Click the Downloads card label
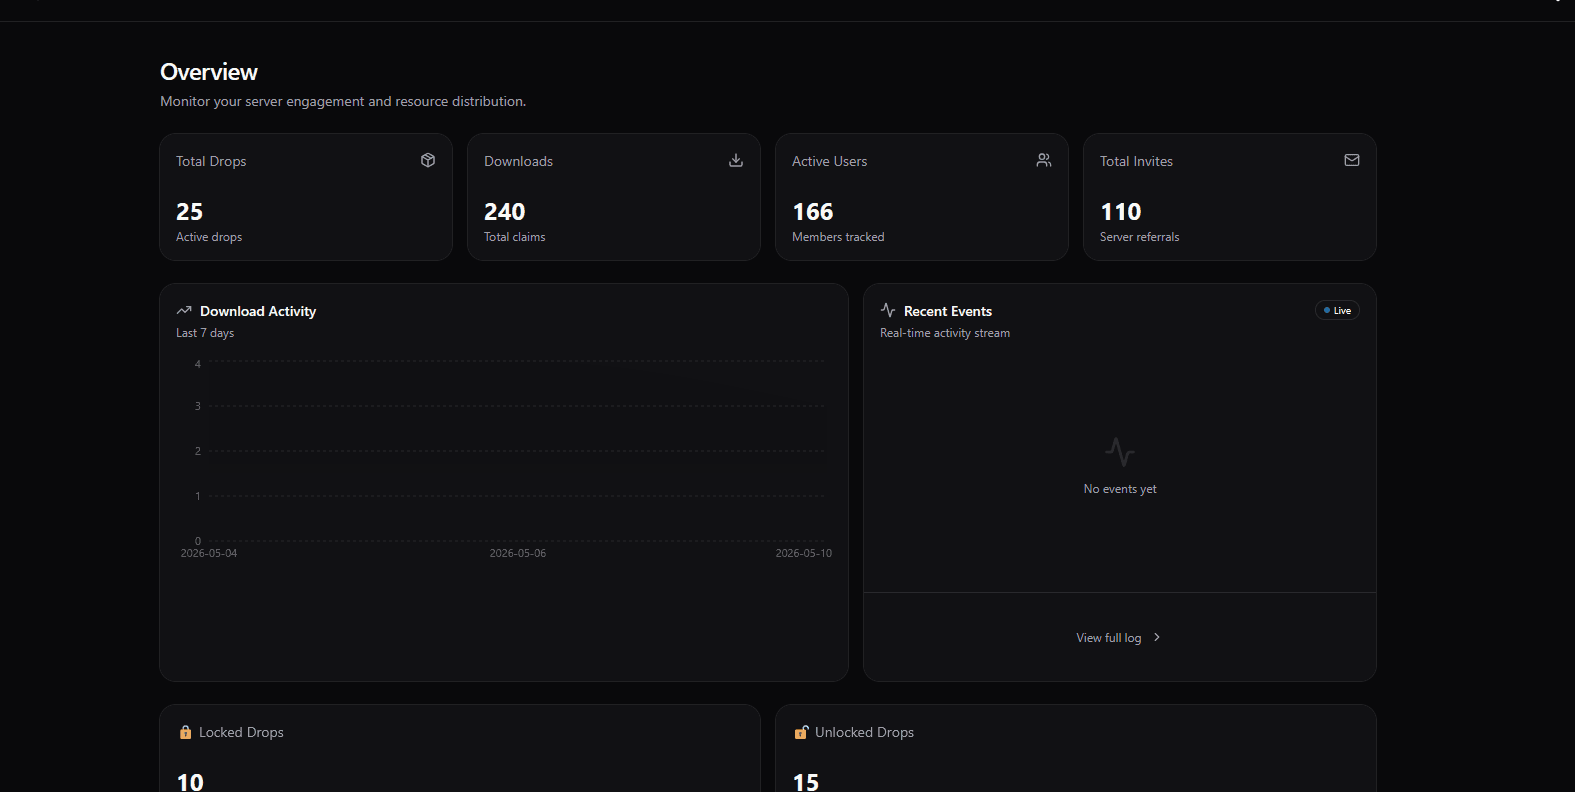This screenshot has height=792, width=1575. click(x=518, y=161)
